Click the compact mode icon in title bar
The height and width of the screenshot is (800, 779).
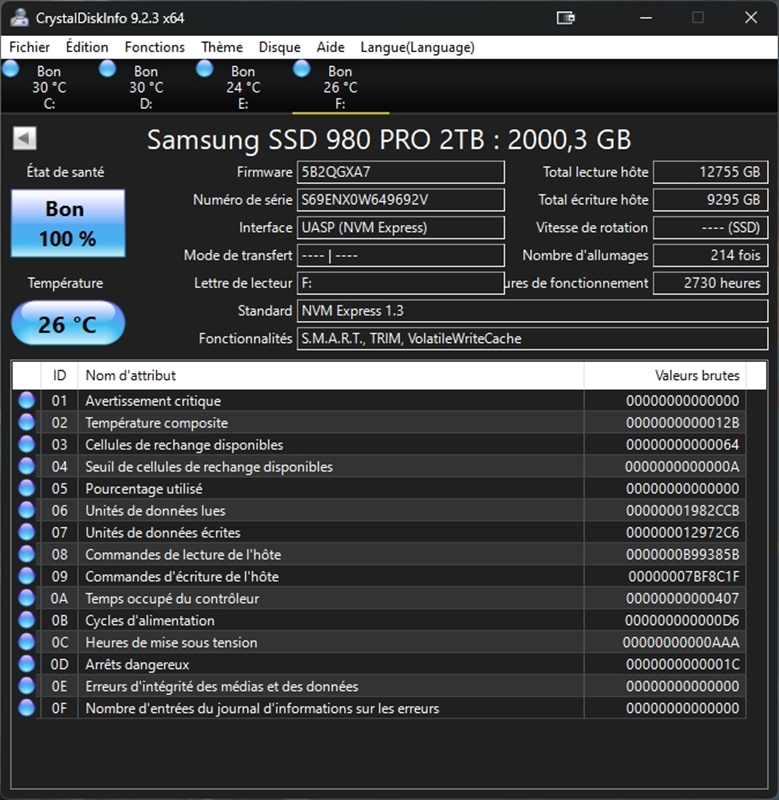click(x=566, y=18)
